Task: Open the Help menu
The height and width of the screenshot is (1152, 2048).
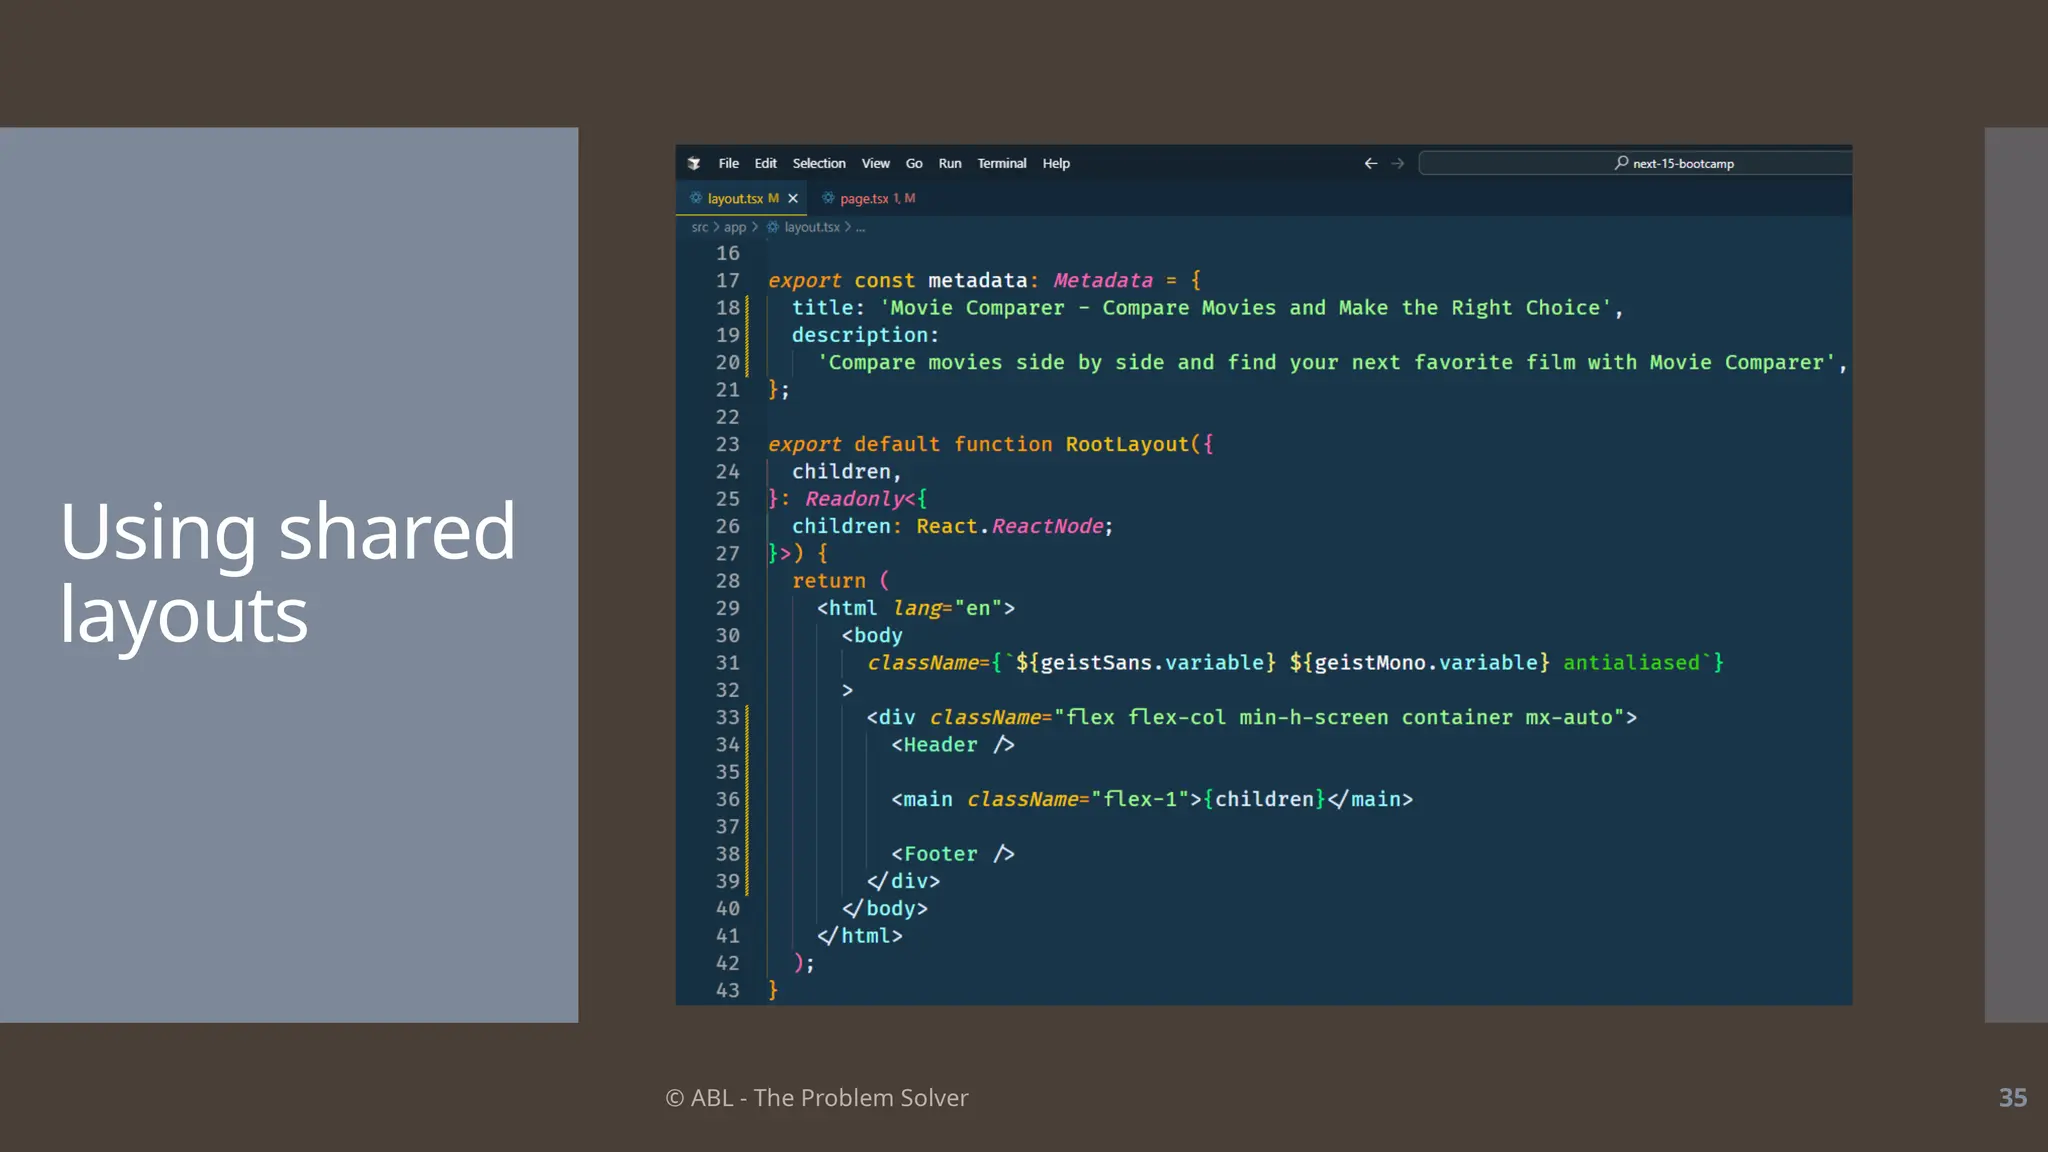Action: [x=1056, y=163]
